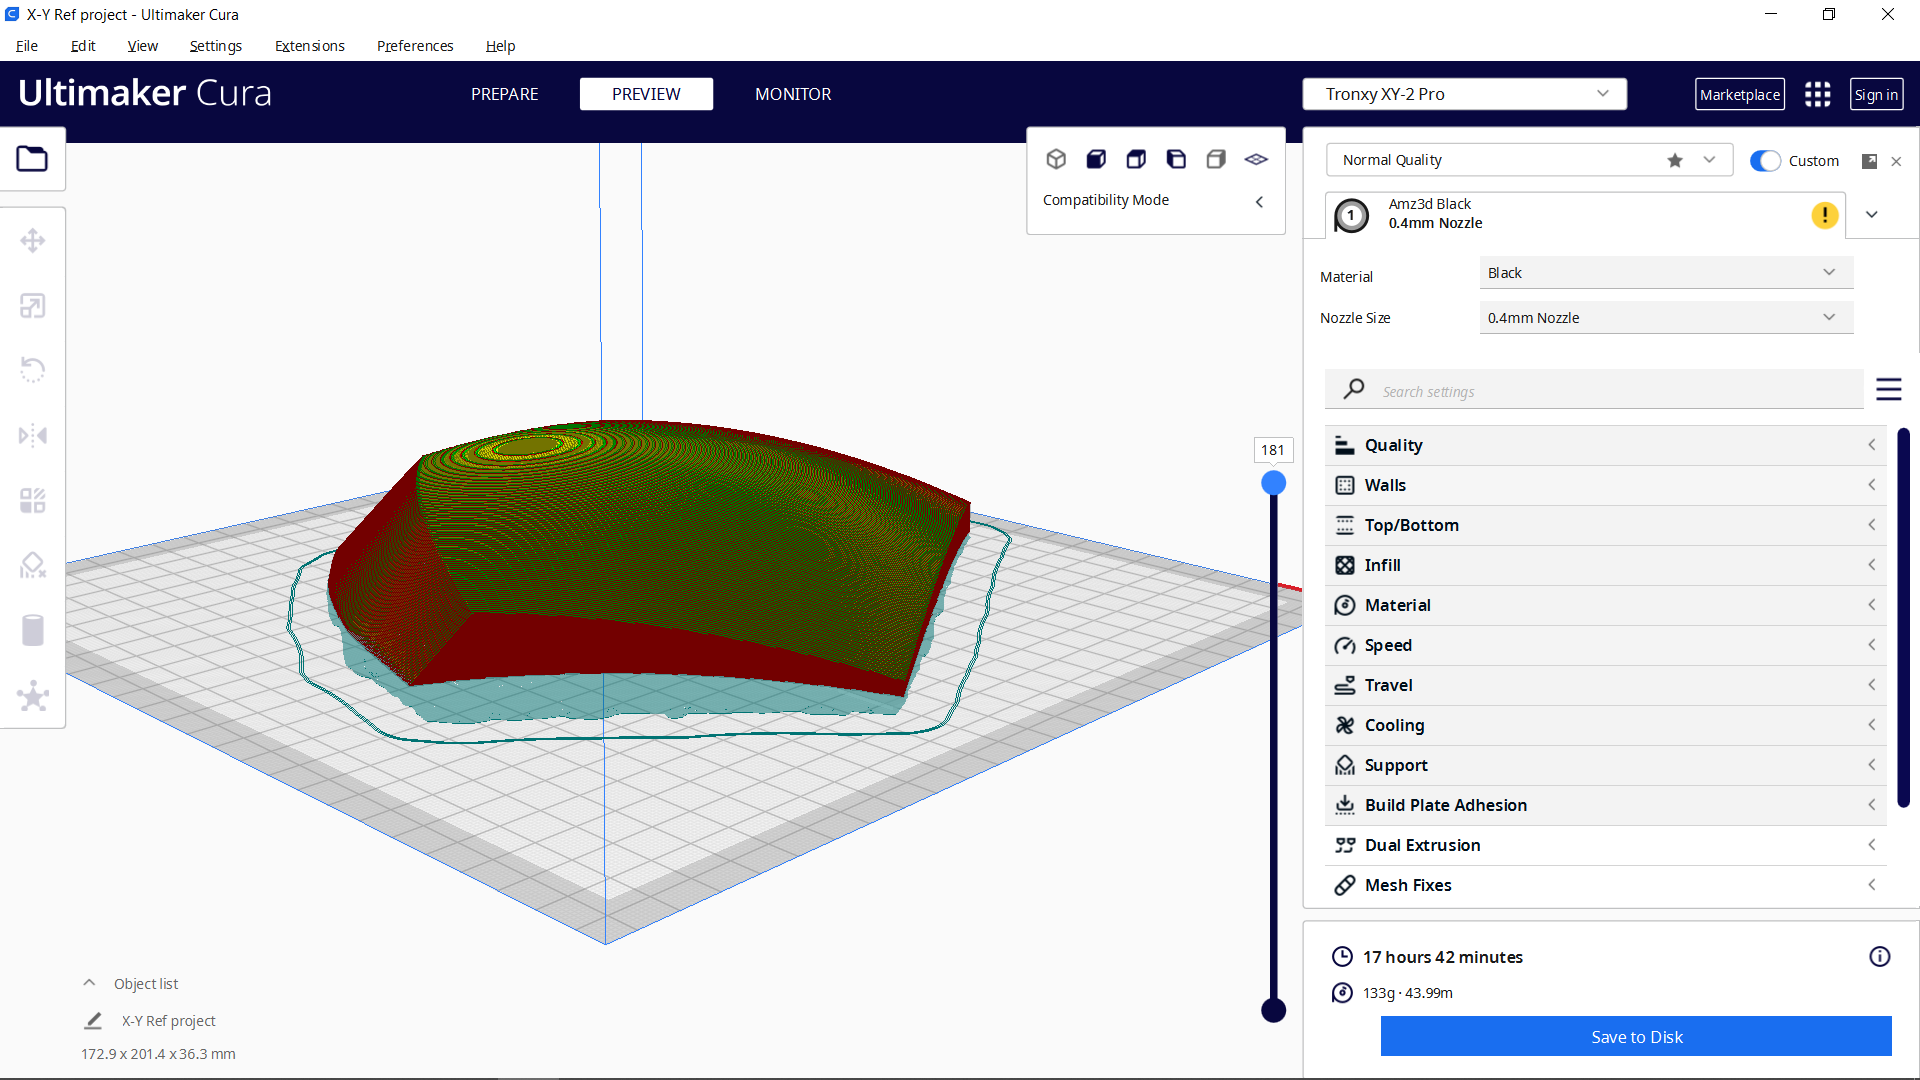1920x1080 pixels.
Task: Open the Tronxy XY-2 Pro printer dropdown
Action: coord(1465,94)
